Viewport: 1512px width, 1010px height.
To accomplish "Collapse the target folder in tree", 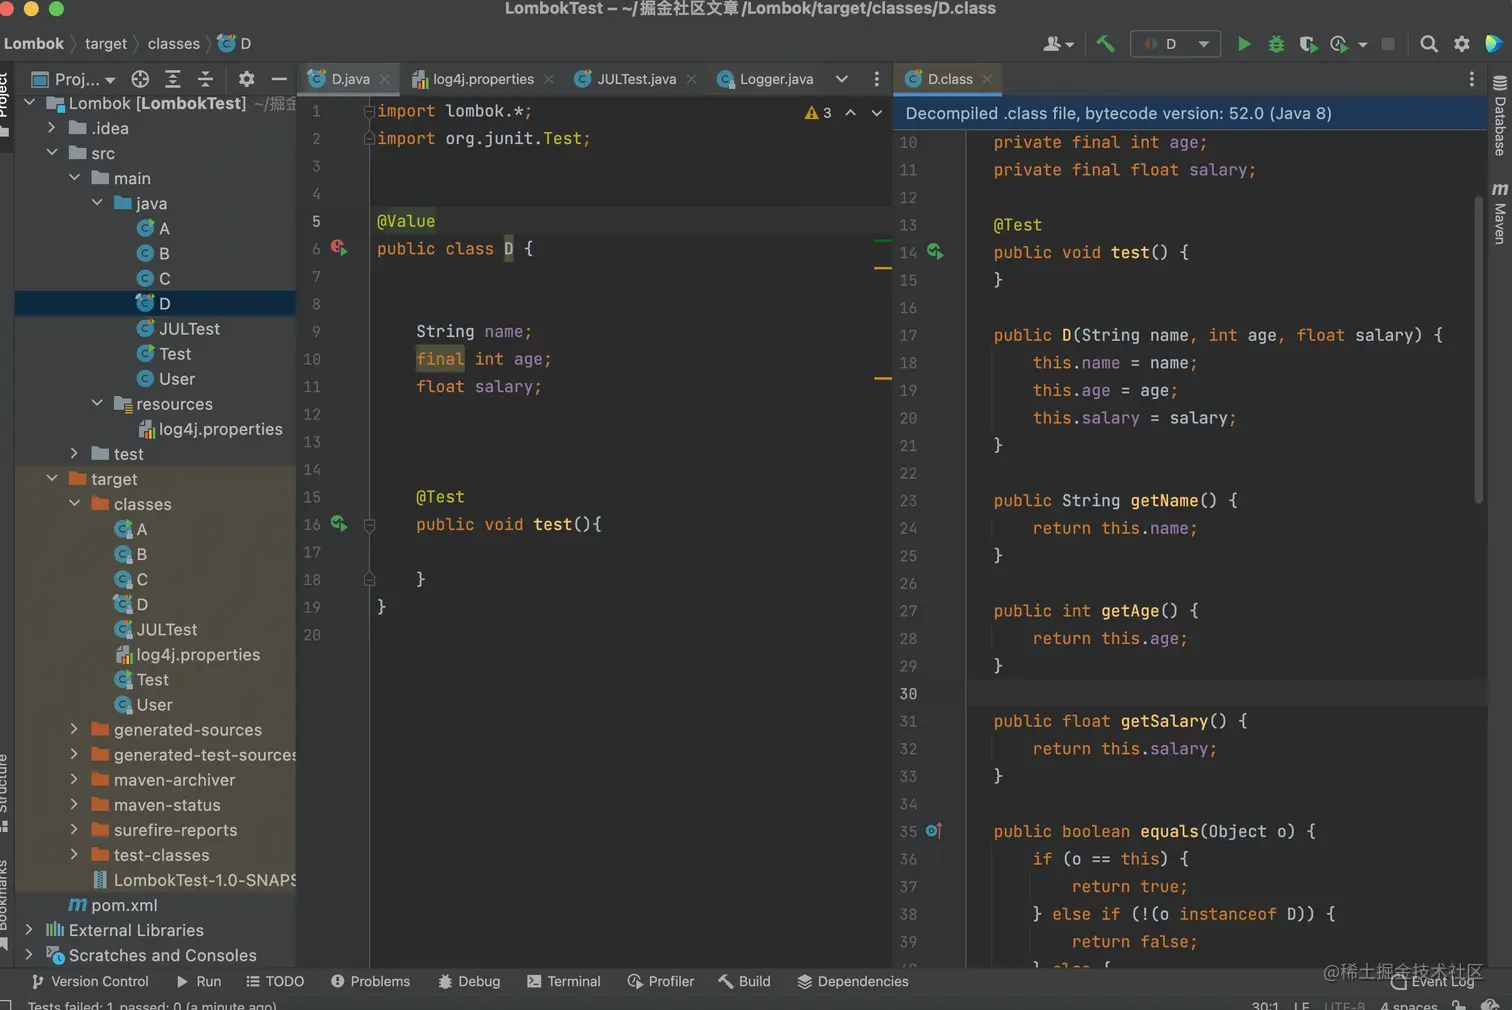I will 52,479.
